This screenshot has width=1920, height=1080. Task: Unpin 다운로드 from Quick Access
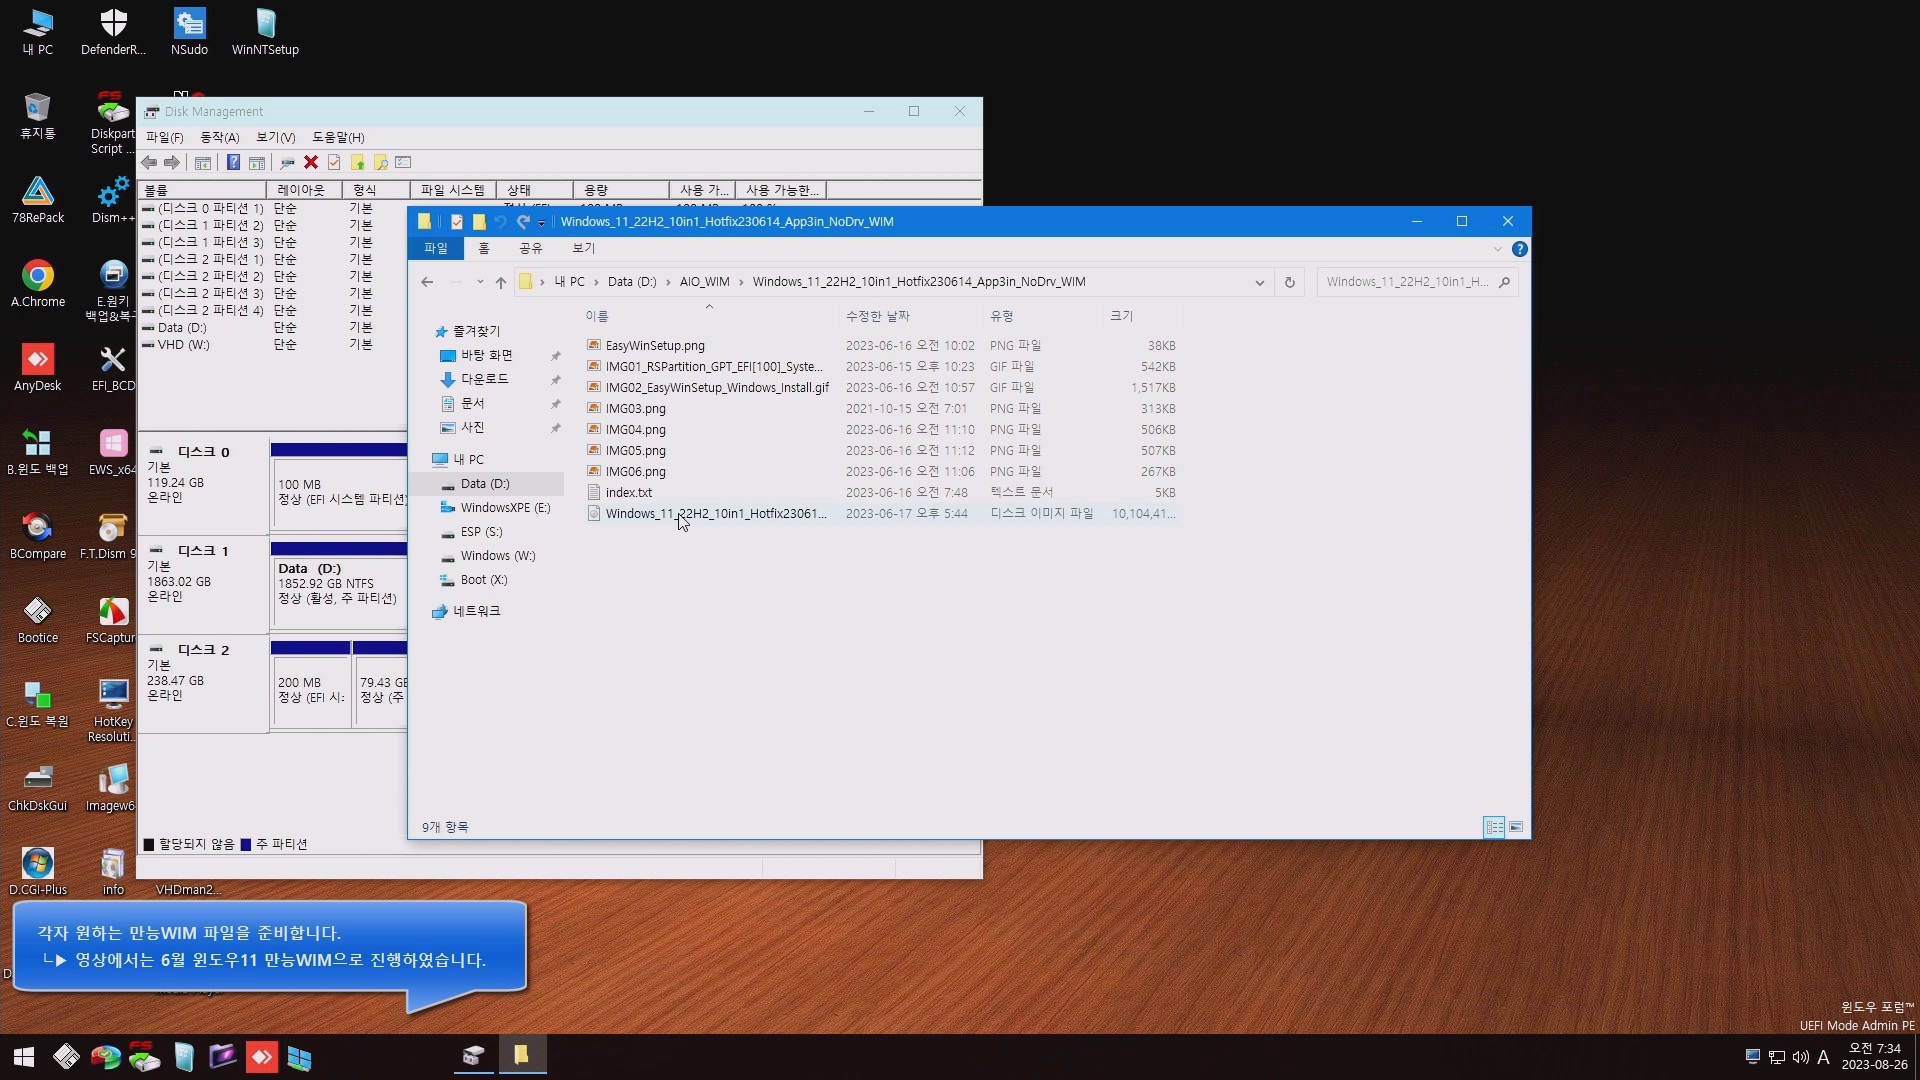556,380
